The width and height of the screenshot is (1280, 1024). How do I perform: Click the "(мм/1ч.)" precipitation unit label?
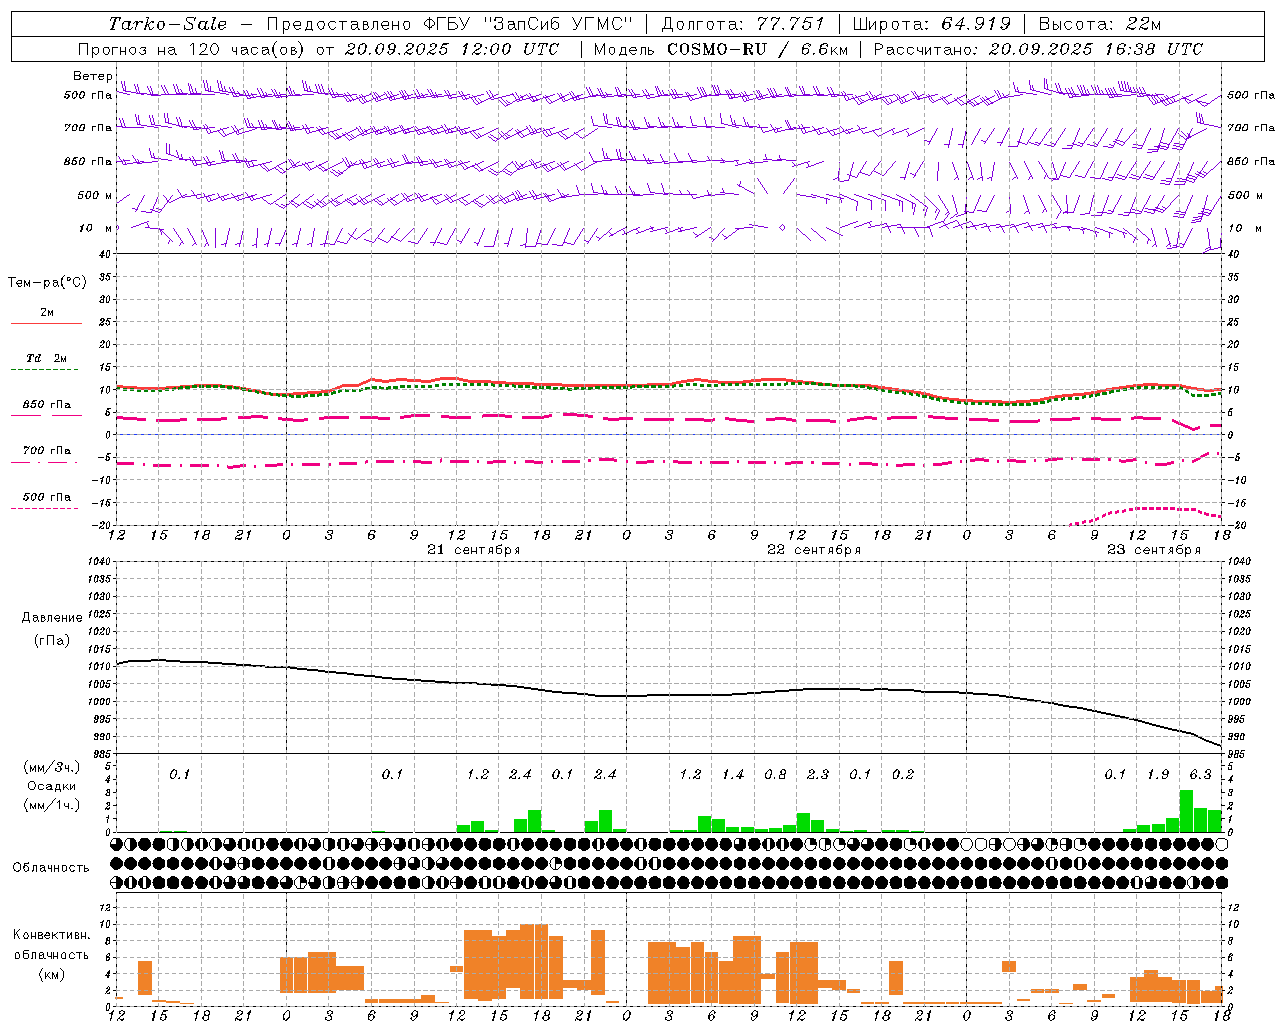(52, 805)
